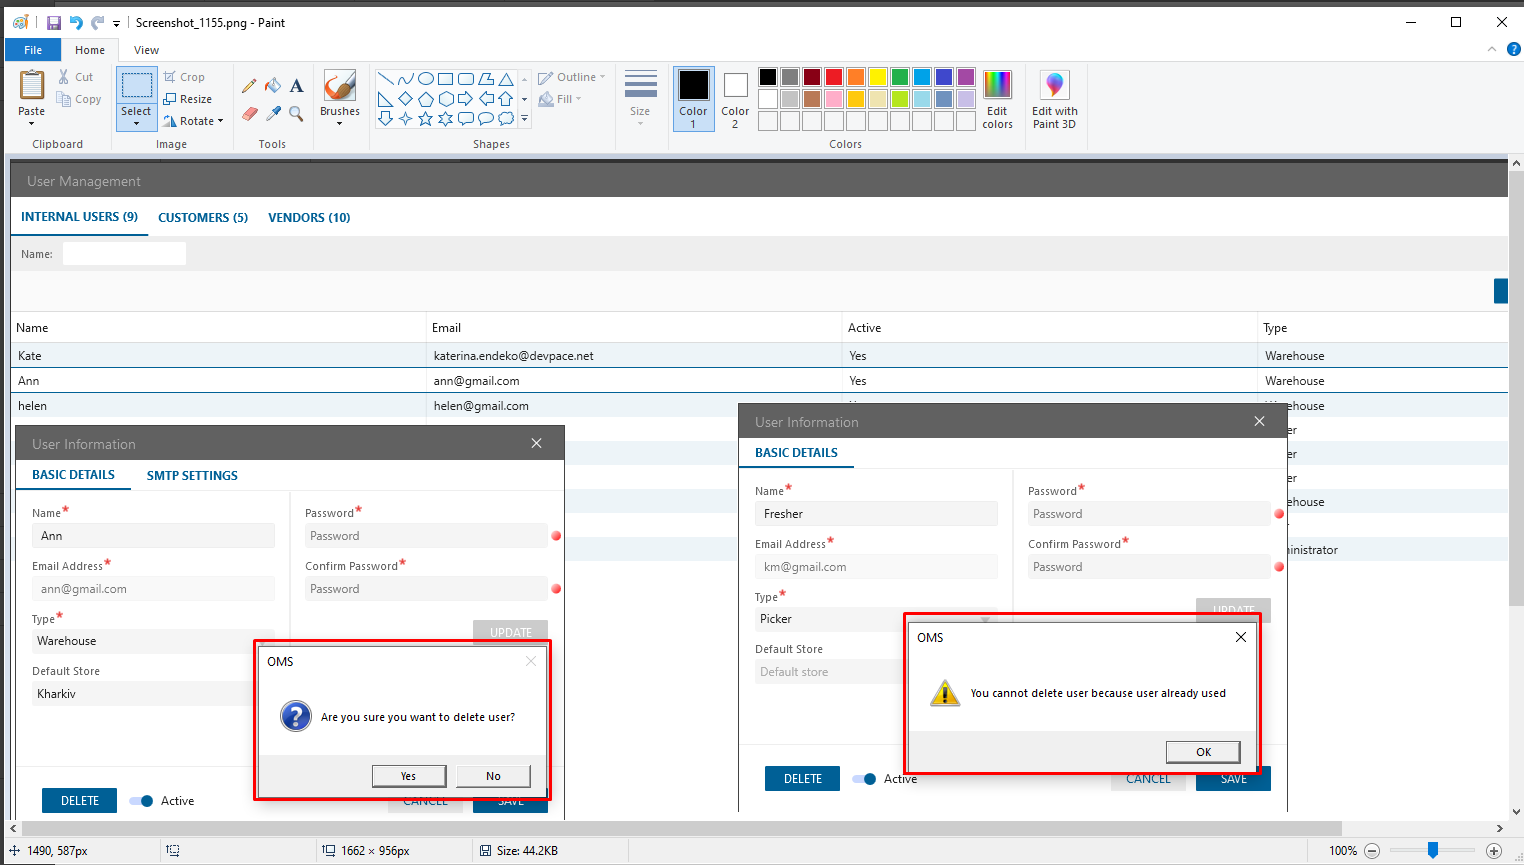Pick the red color swatch
This screenshot has width=1524, height=865.
click(x=834, y=77)
